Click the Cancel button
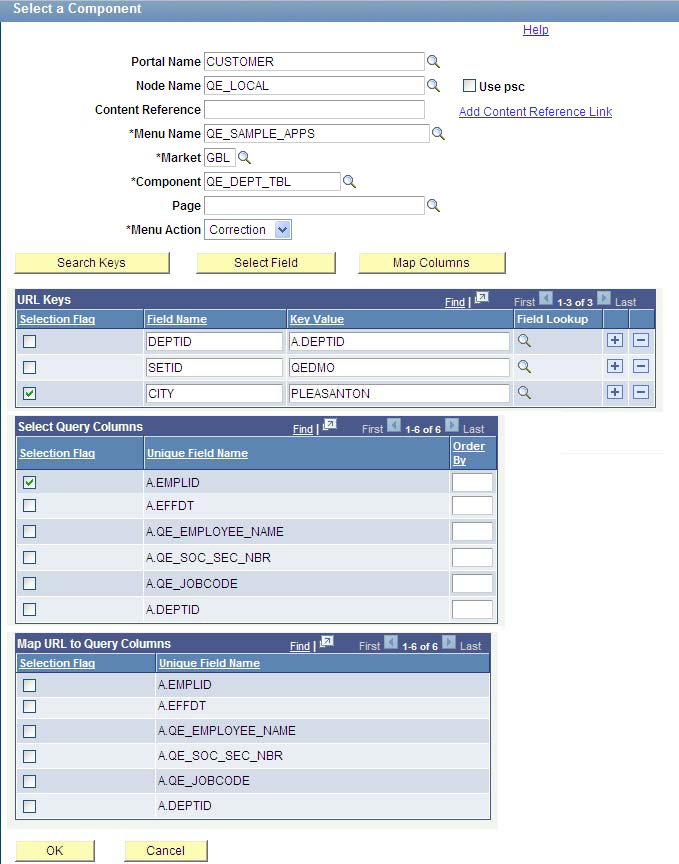Screen dimensions: 679x864 166,851
